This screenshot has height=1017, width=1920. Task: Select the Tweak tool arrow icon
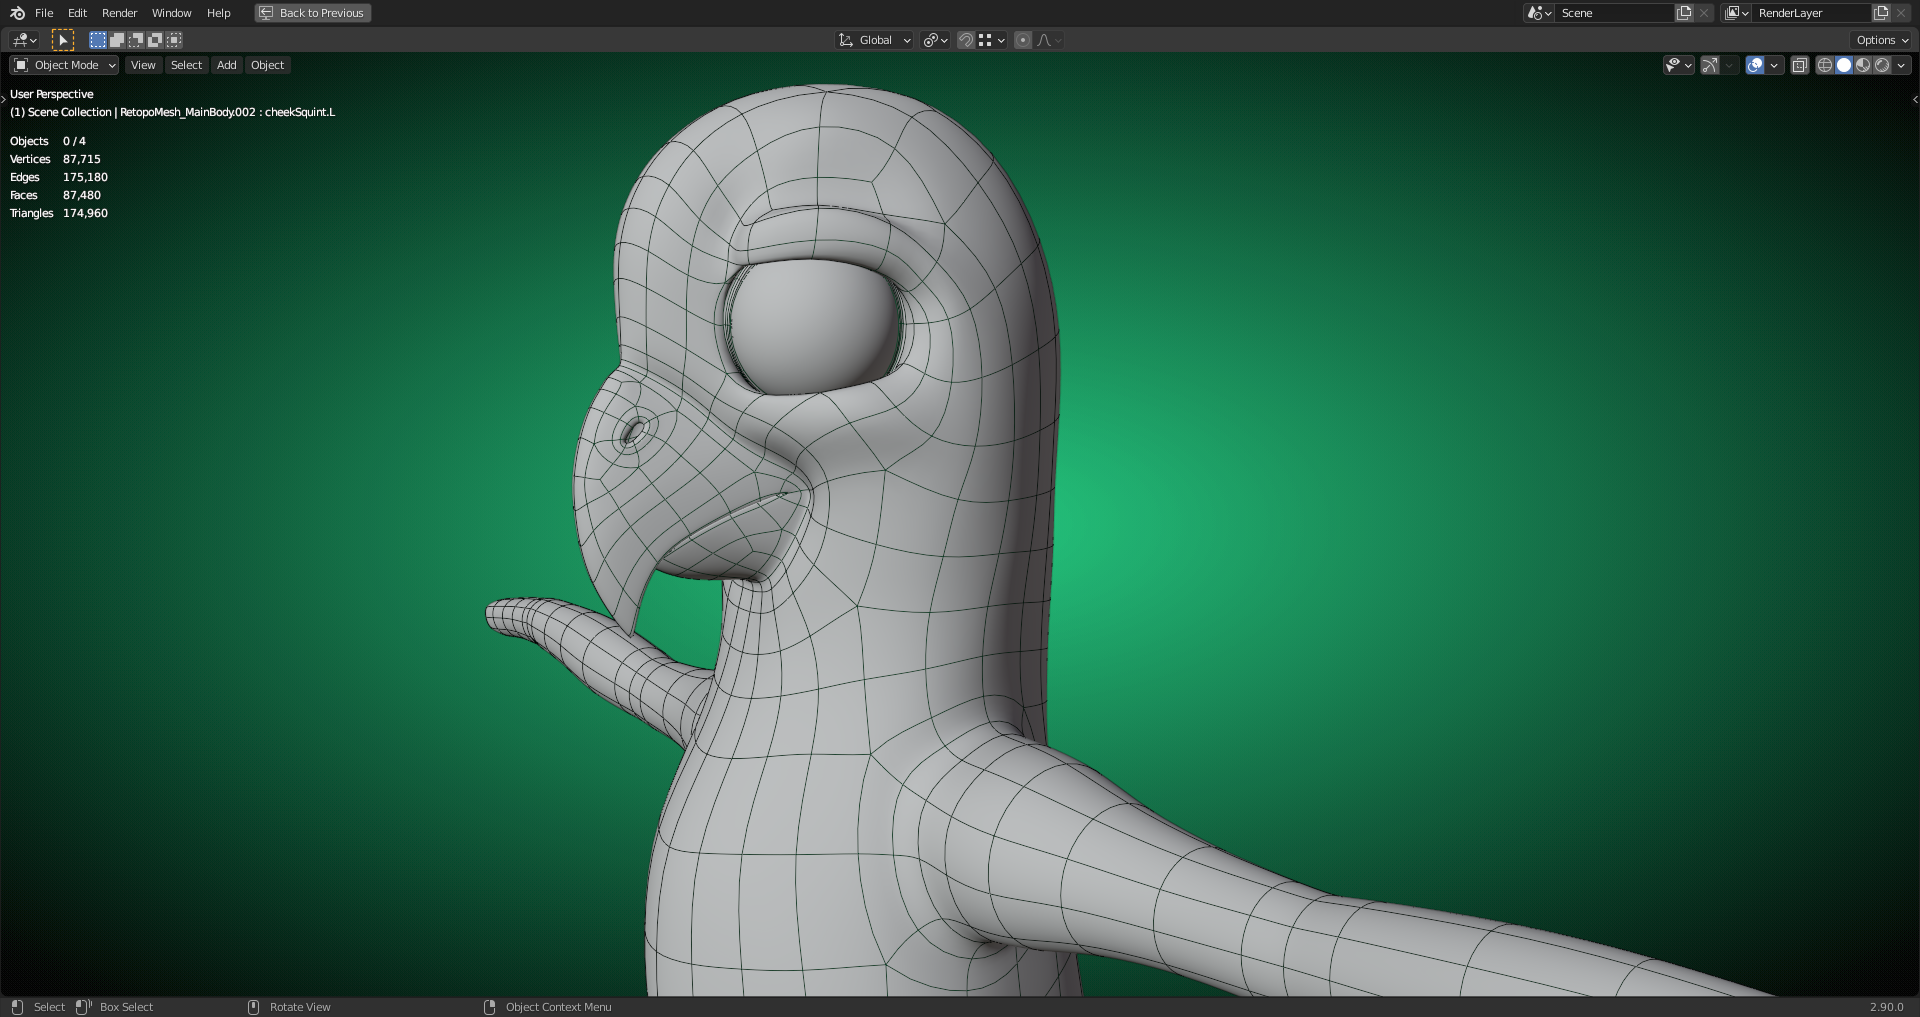click(62, 40)
